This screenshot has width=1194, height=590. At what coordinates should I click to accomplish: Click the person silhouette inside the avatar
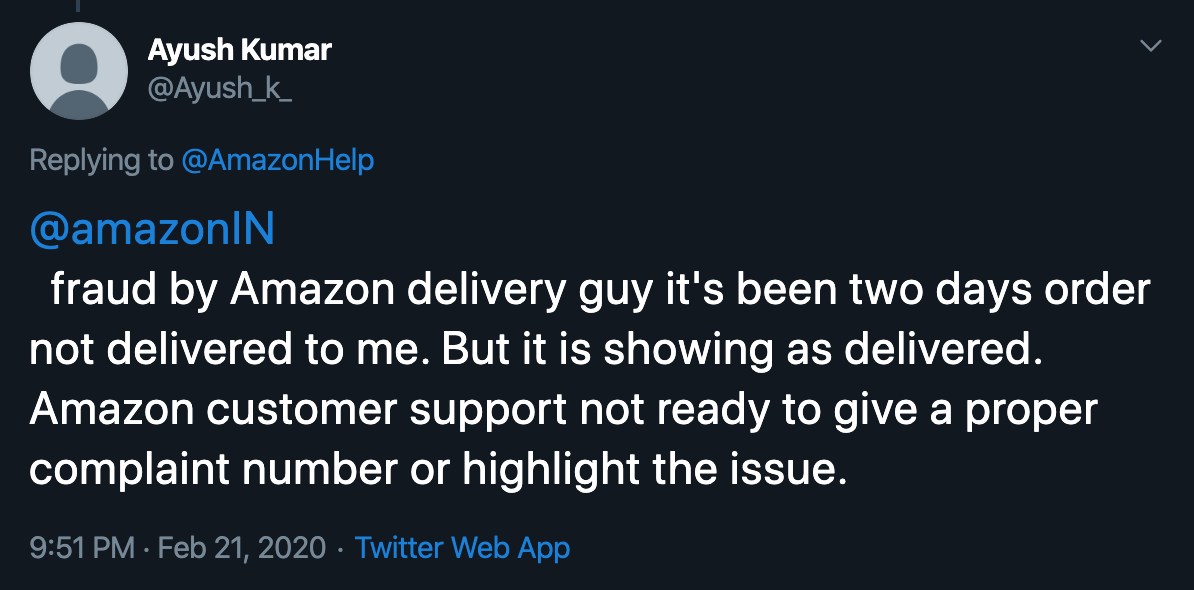pos(79,71)
